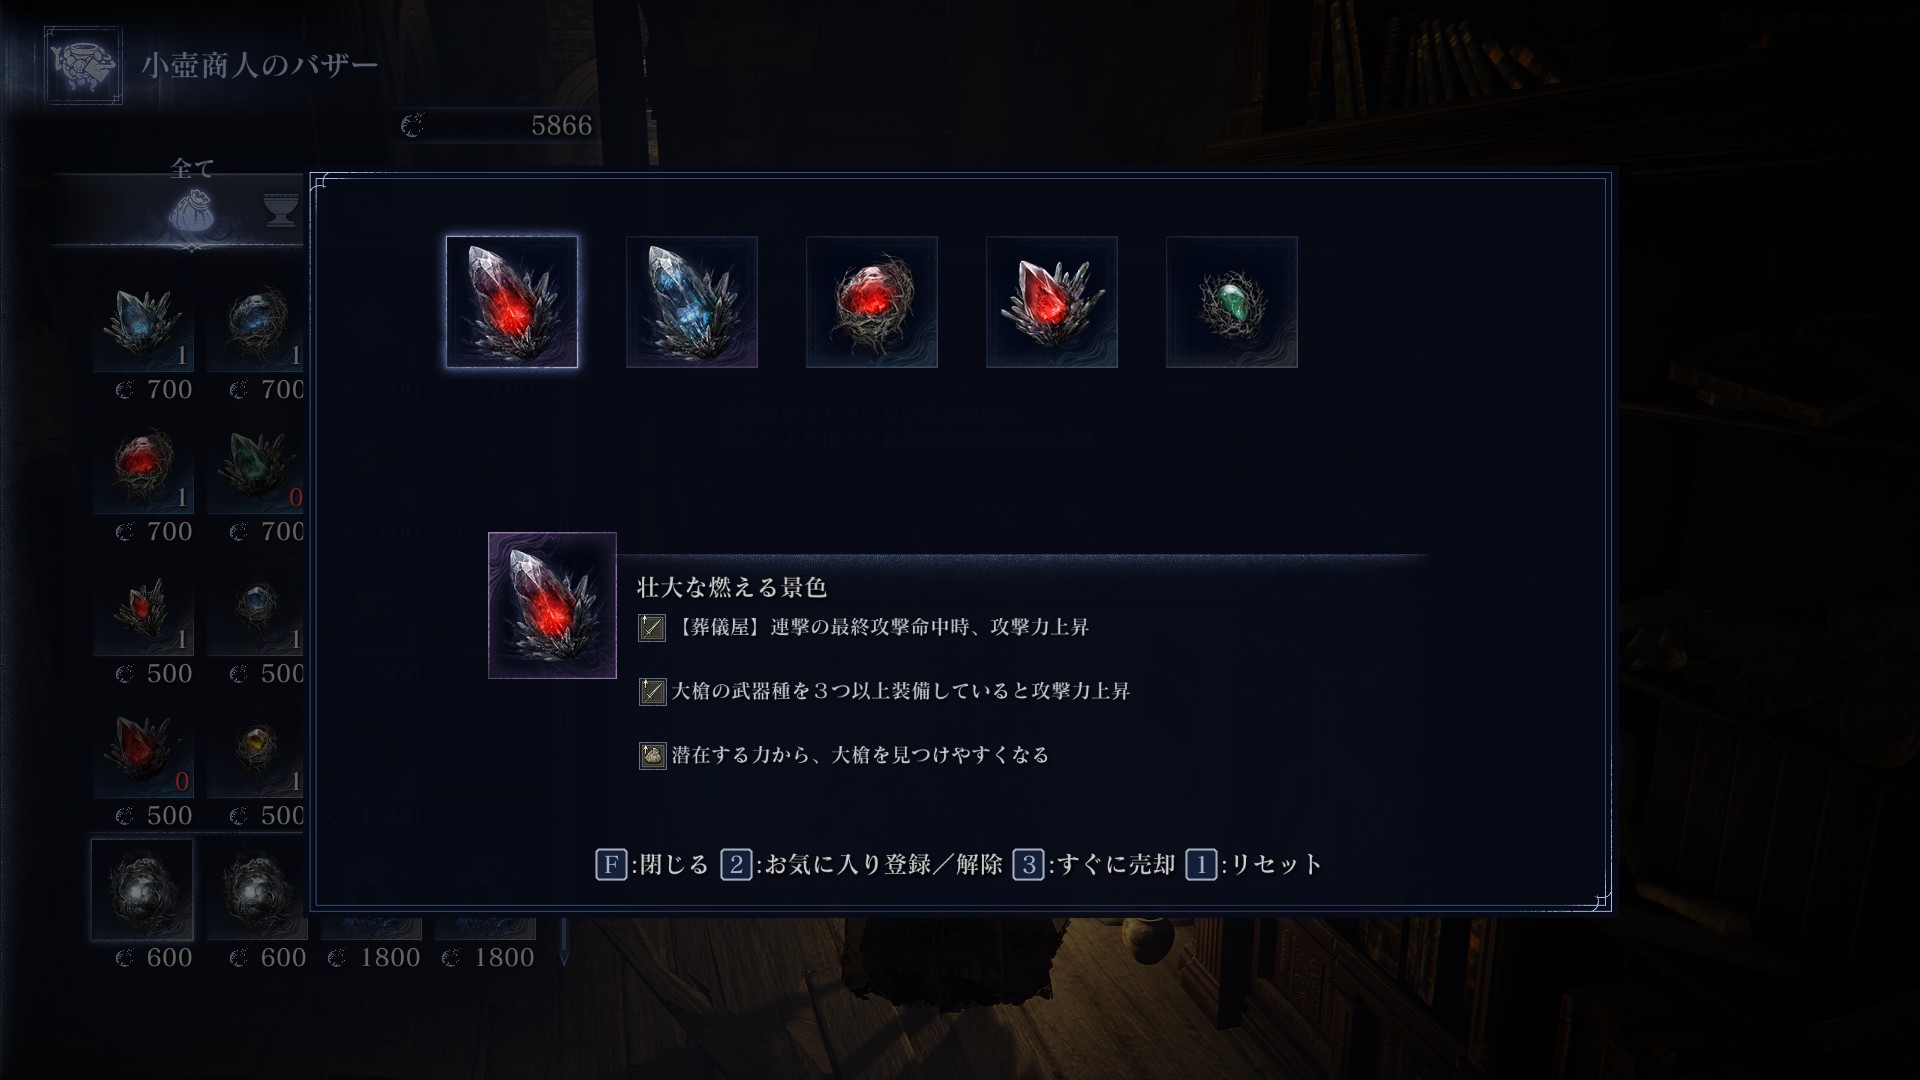Switch to the chalice category tab
This screenshot has height=1080, width=1920.
282,210
